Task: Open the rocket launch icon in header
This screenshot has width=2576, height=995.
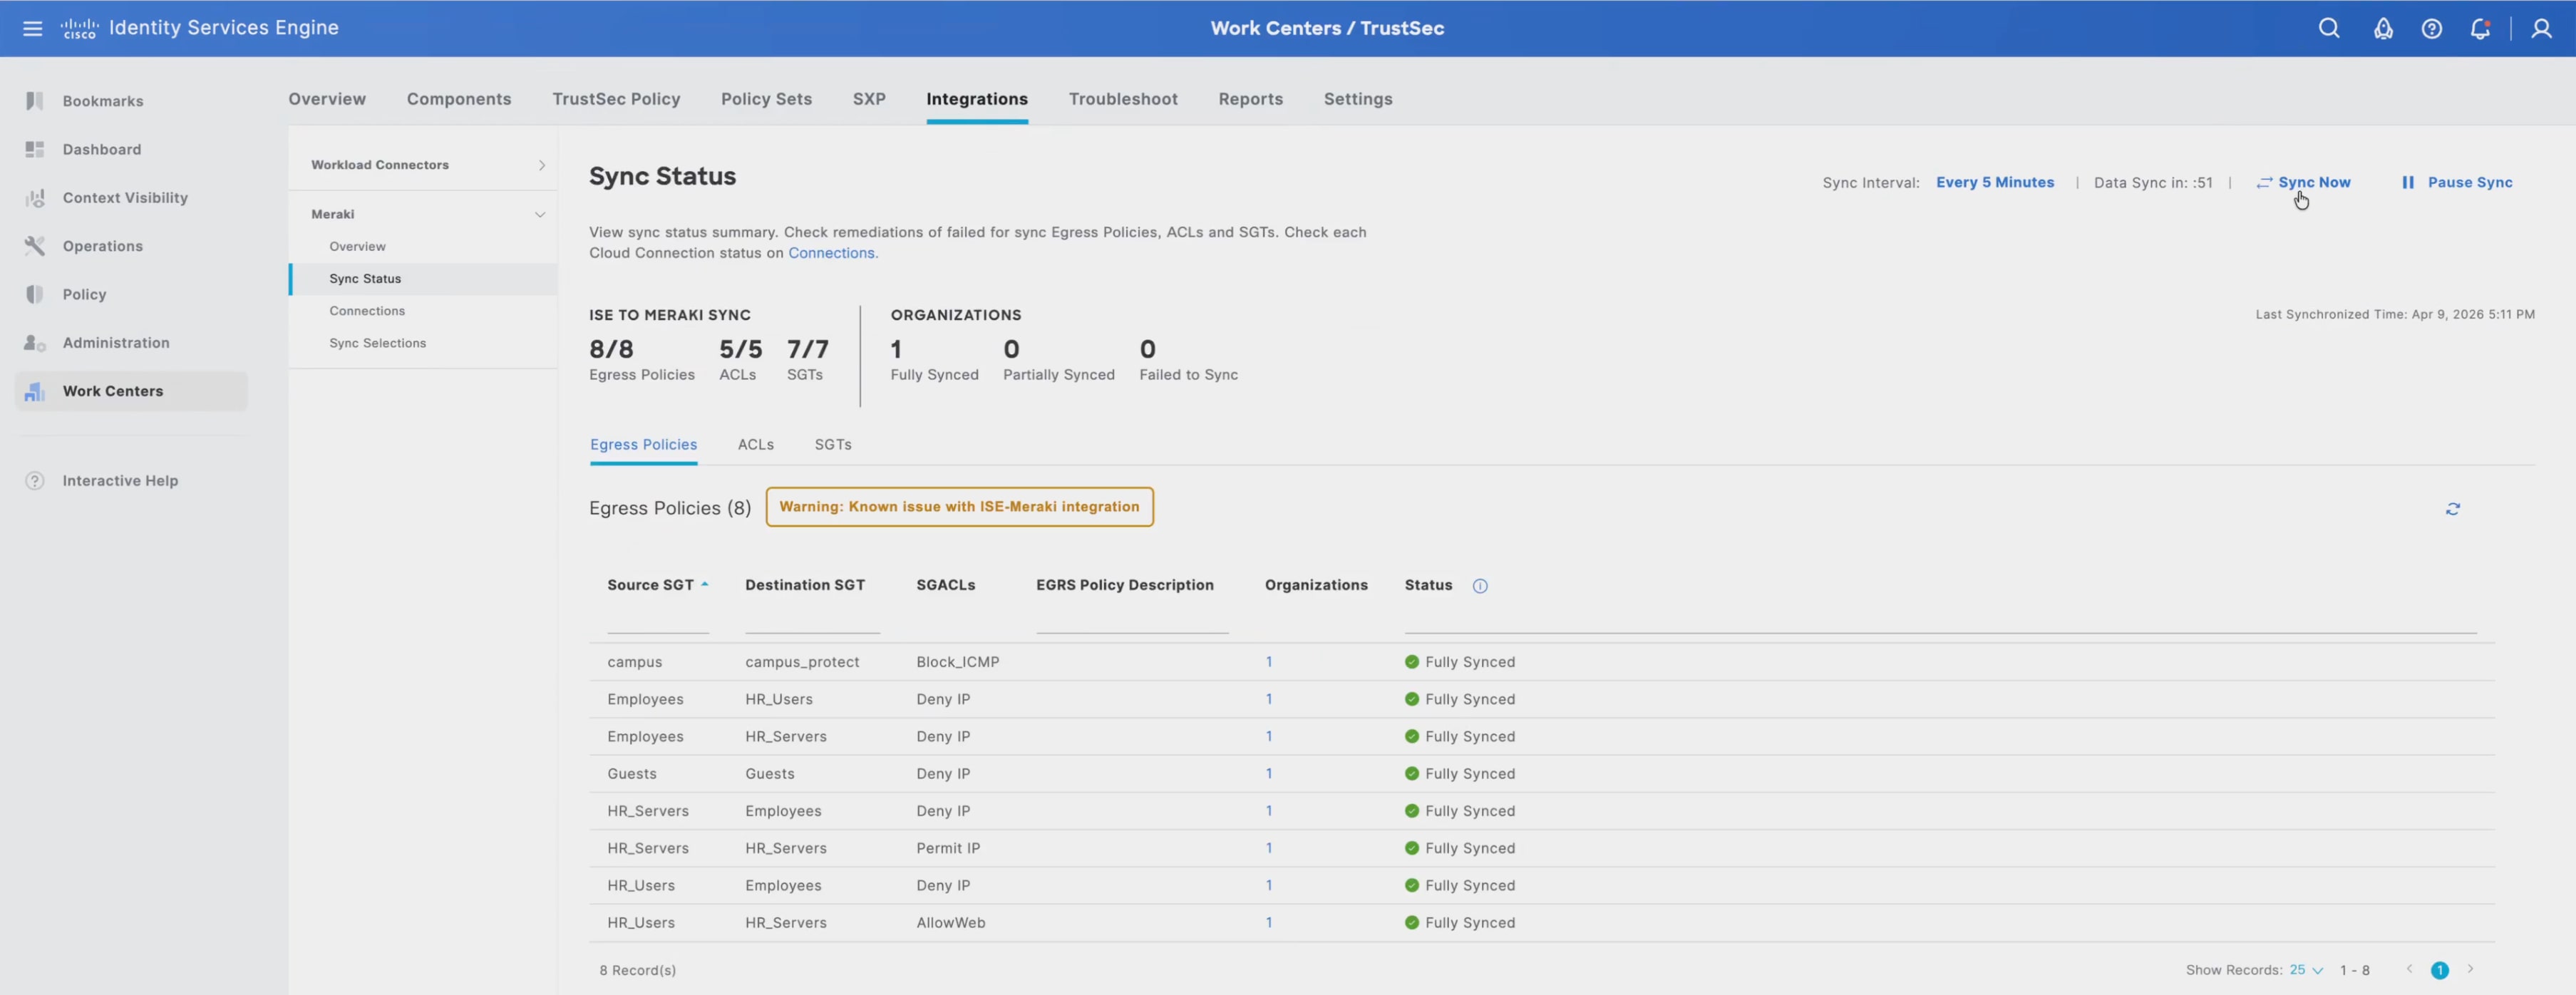Action: [x=2383, y=28]
